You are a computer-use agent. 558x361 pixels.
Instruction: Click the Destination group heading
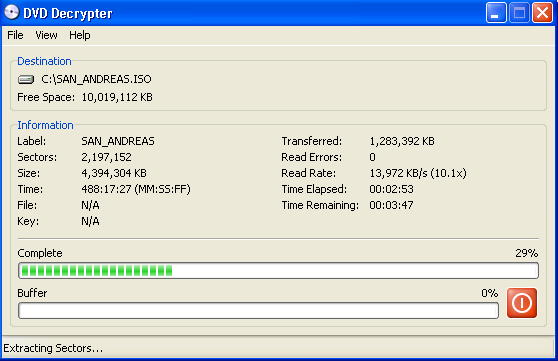(x=44, y=61)
